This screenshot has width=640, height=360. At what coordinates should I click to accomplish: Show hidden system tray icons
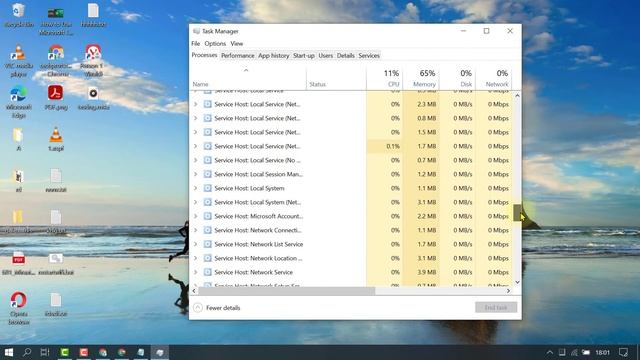[x=550, y=352]
